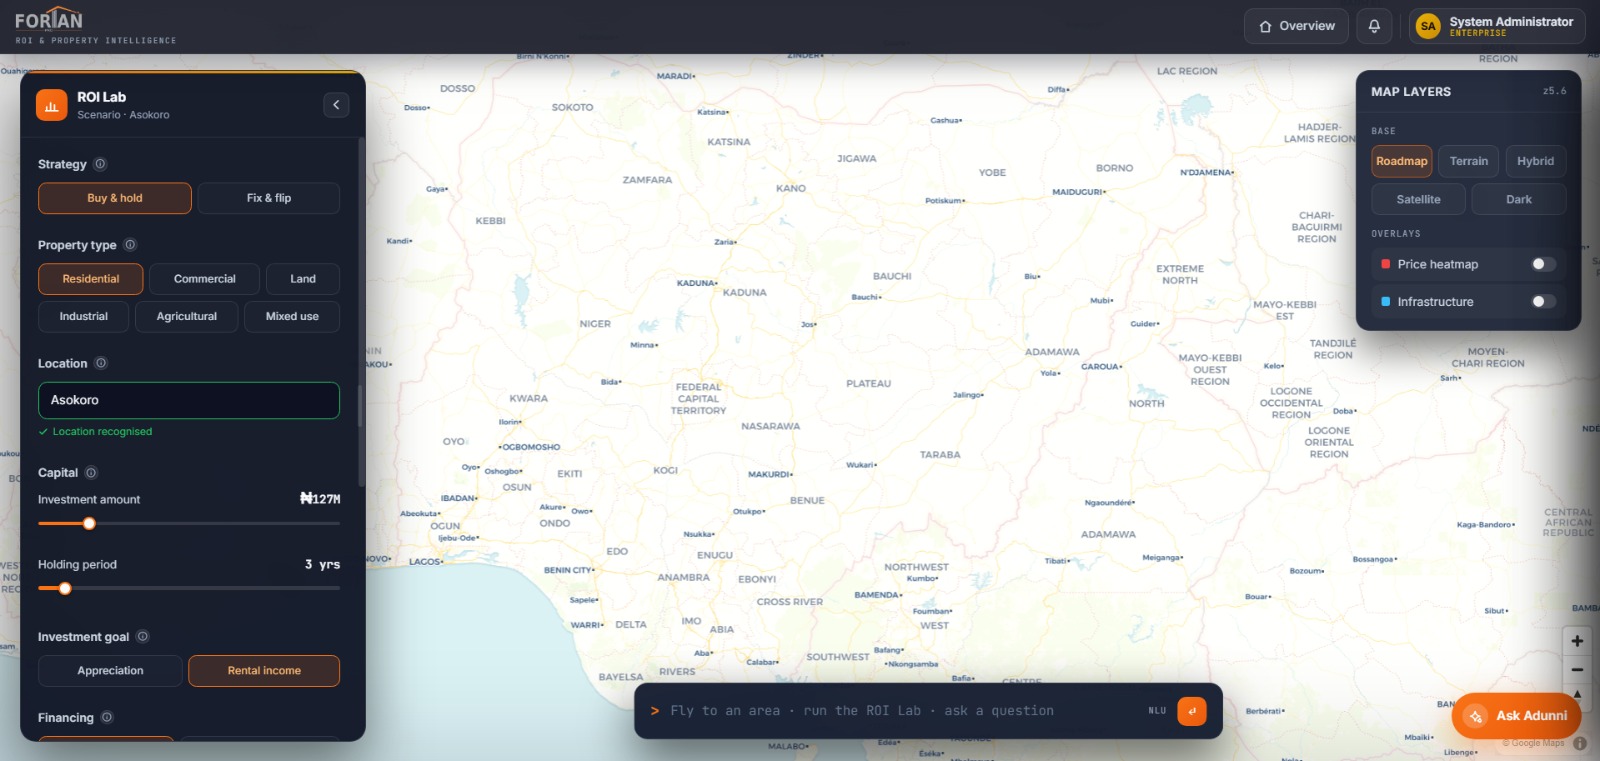Click the home icon in Overview
This screenshot has height=761, width=1600.
tap(1266, 27)
